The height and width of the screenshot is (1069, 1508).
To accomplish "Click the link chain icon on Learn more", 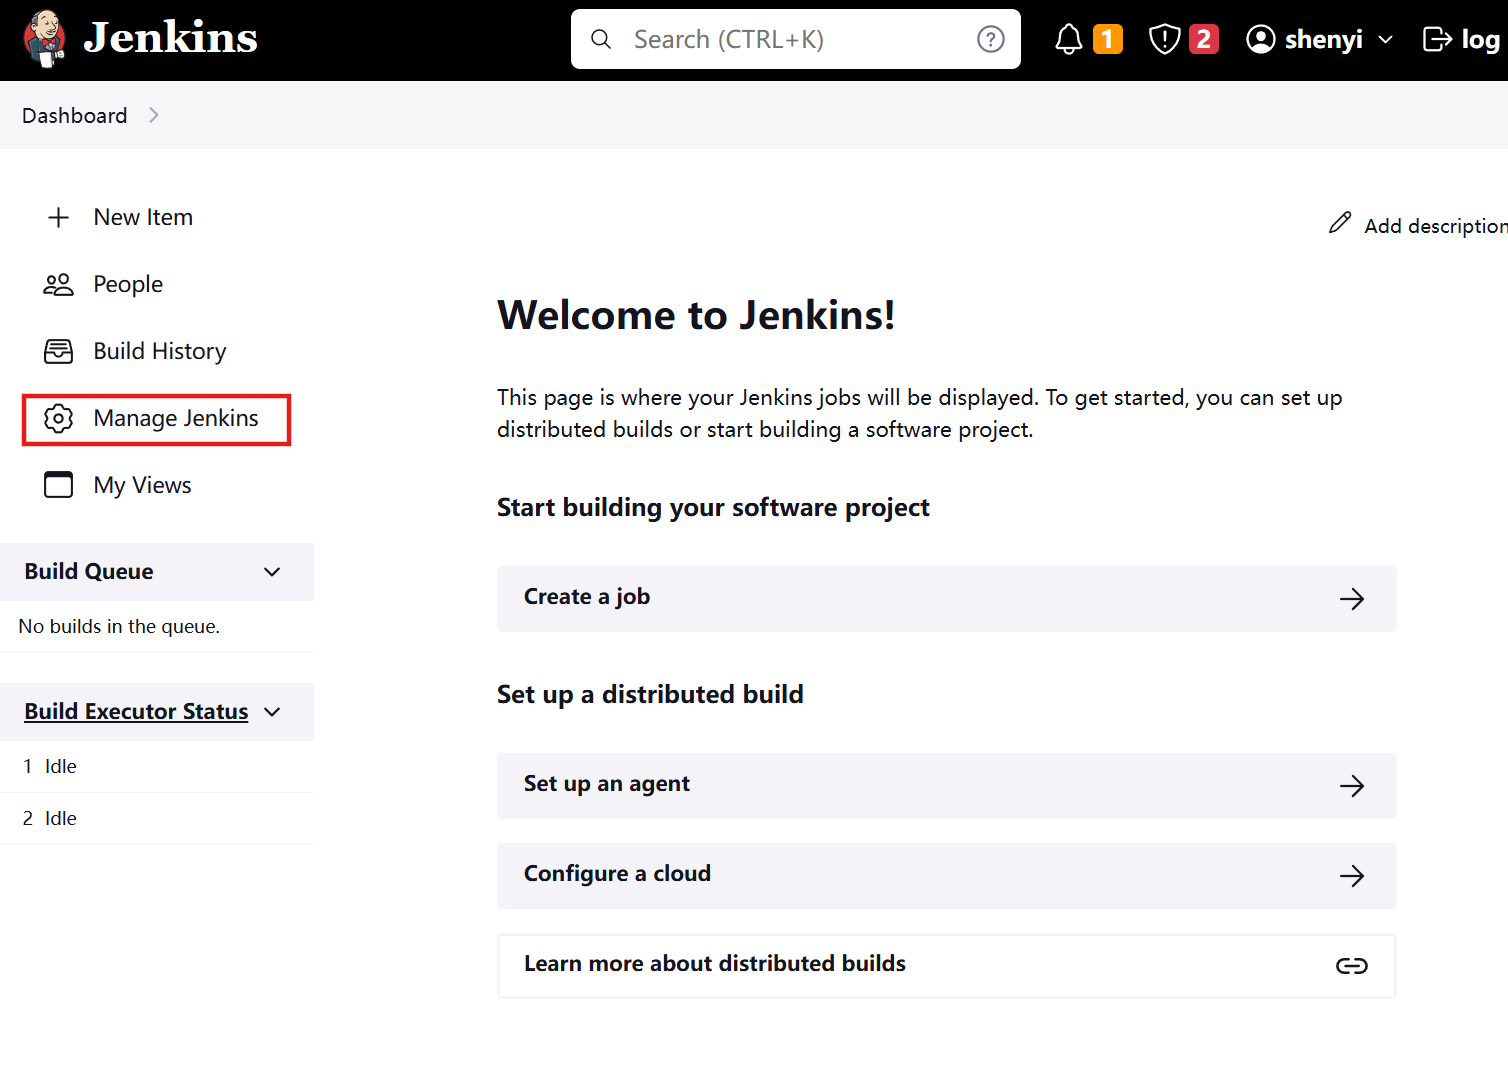I will (x=1352, y=966).
